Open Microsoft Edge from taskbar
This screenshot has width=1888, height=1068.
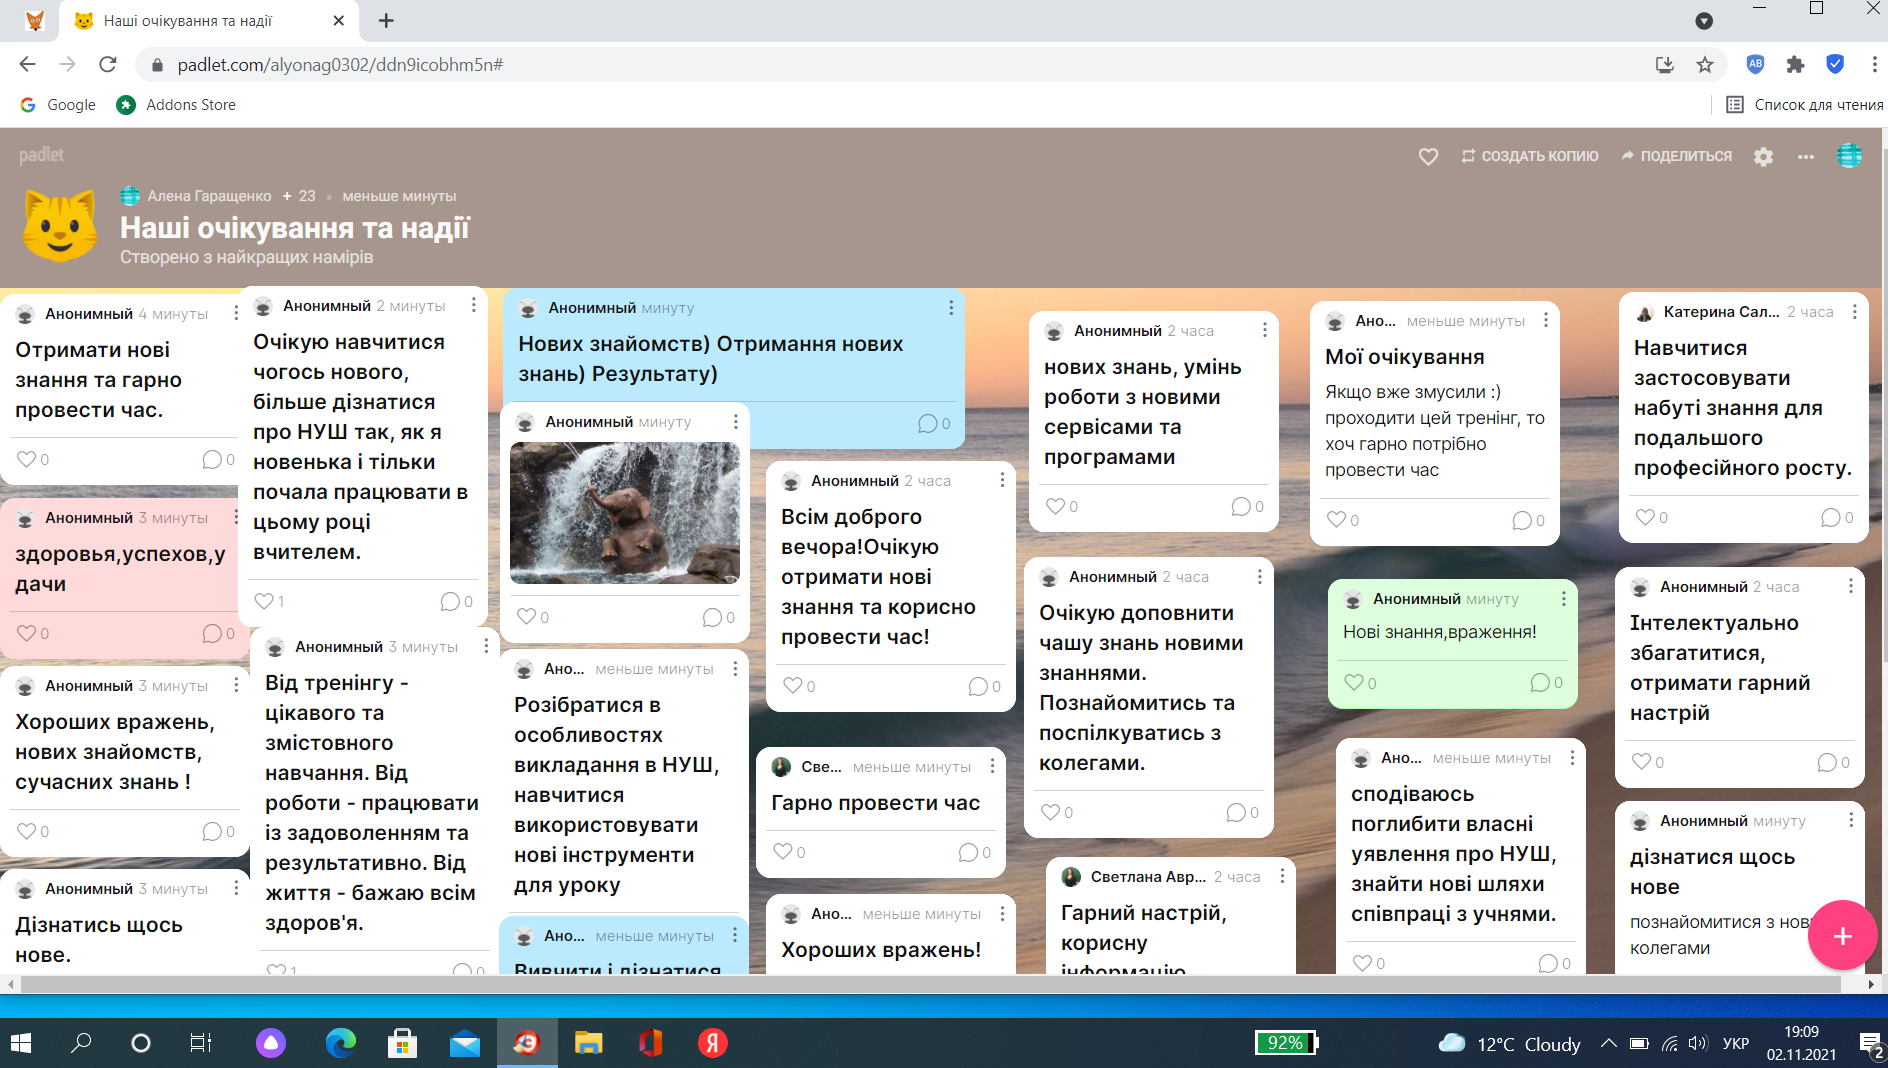pos(341,1043)
